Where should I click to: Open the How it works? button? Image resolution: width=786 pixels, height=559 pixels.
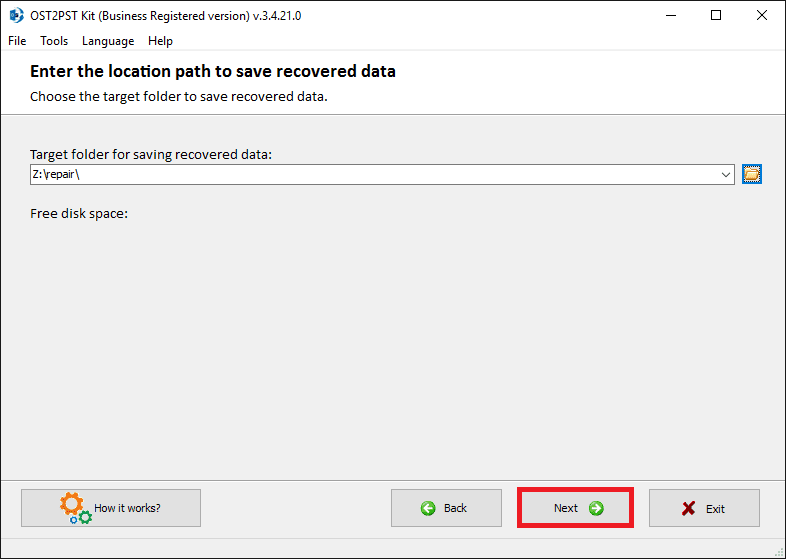tap(111, 508)
